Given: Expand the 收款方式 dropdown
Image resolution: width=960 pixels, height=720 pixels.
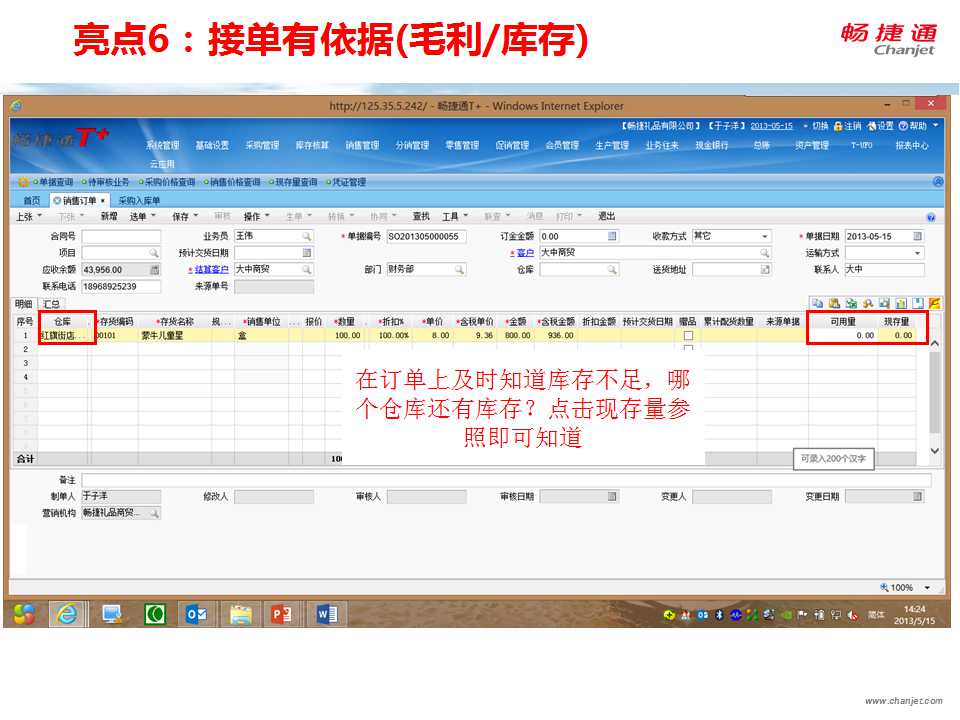Looking at the screenshot, I should 765,237.
